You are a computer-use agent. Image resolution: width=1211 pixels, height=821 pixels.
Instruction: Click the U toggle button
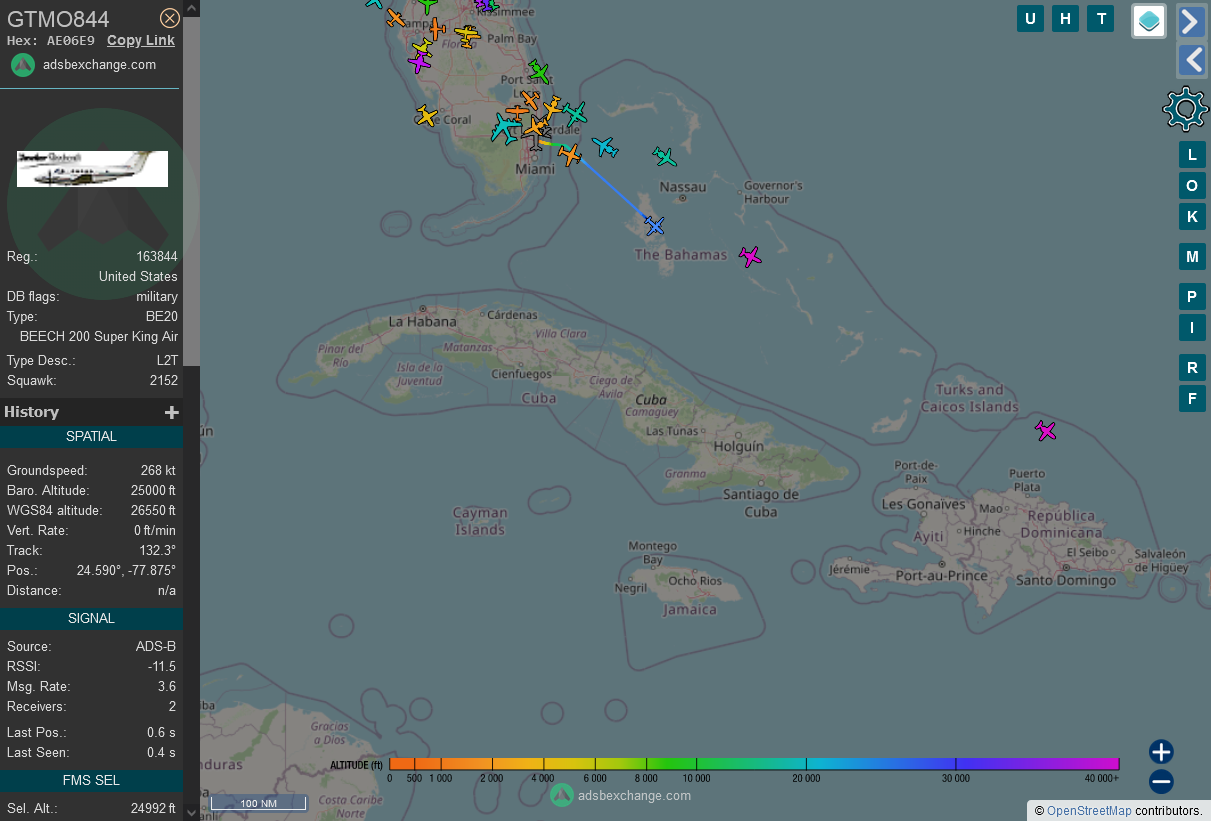coord(1030,18)
